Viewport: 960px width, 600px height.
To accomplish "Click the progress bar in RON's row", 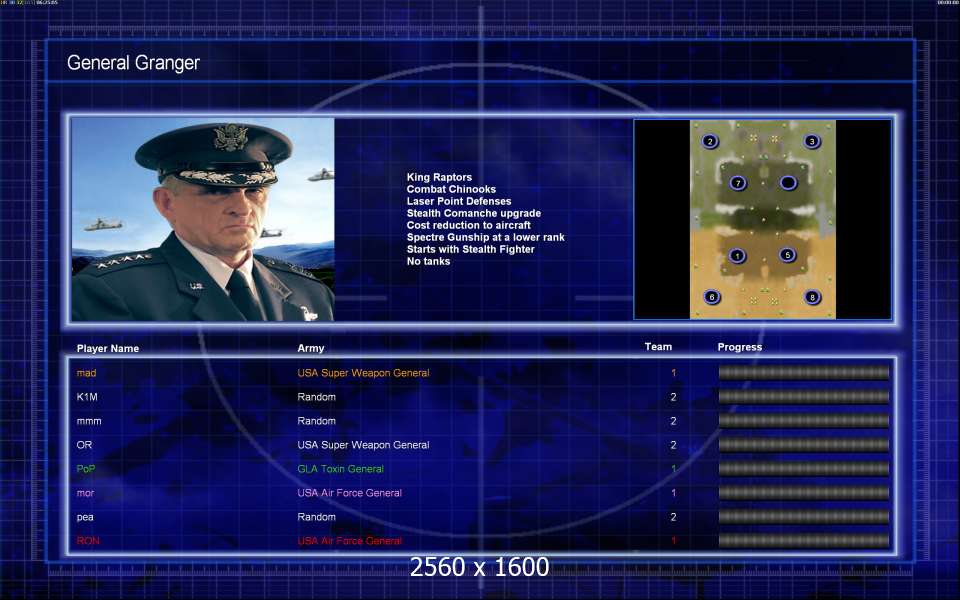I will click(803, 541).
